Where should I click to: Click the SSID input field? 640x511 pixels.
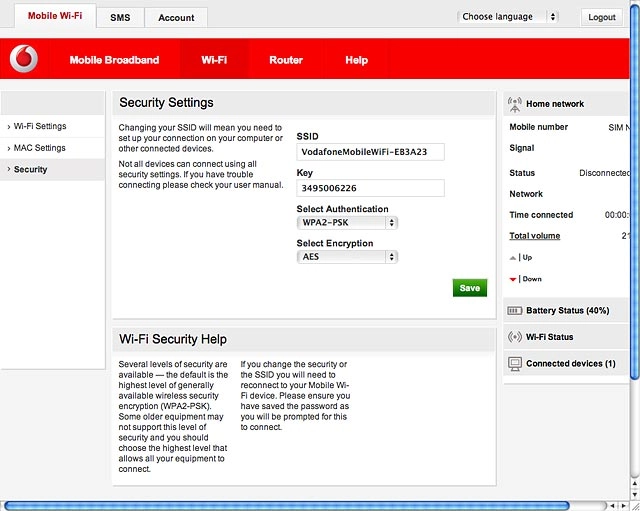pos(370,152)
